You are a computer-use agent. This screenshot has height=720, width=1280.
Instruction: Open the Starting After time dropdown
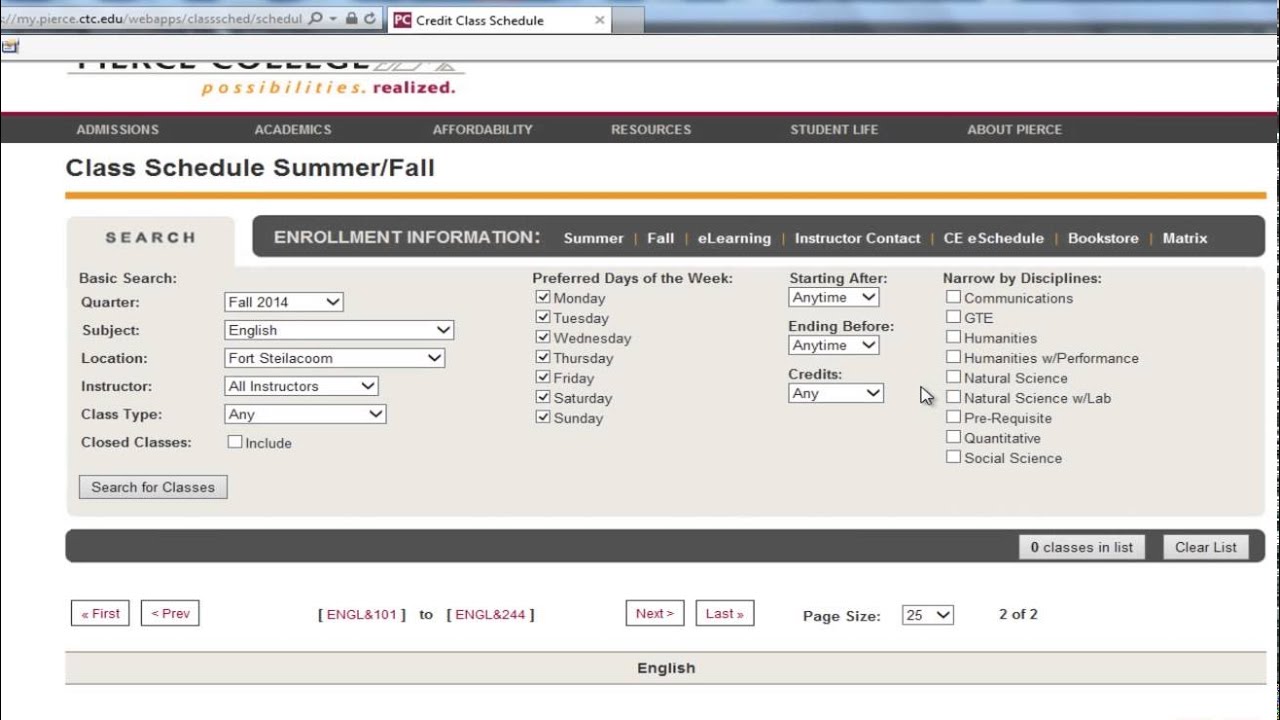click(x=834, y=297)
